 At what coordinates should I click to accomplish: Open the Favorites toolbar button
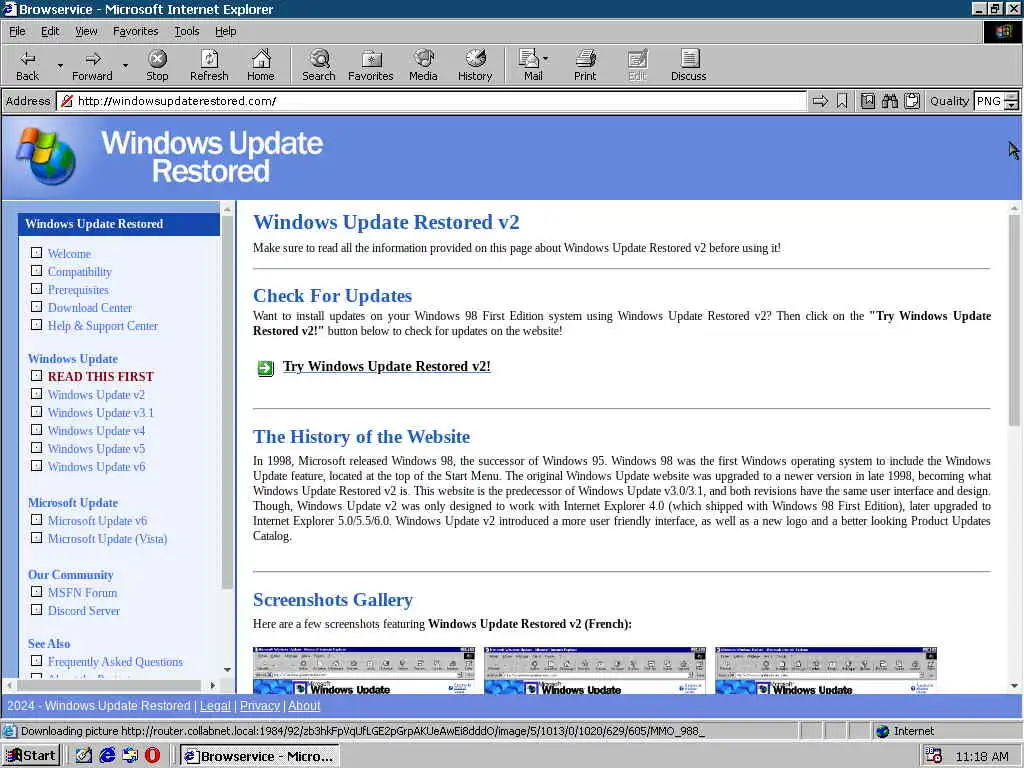tap(371, 65)
